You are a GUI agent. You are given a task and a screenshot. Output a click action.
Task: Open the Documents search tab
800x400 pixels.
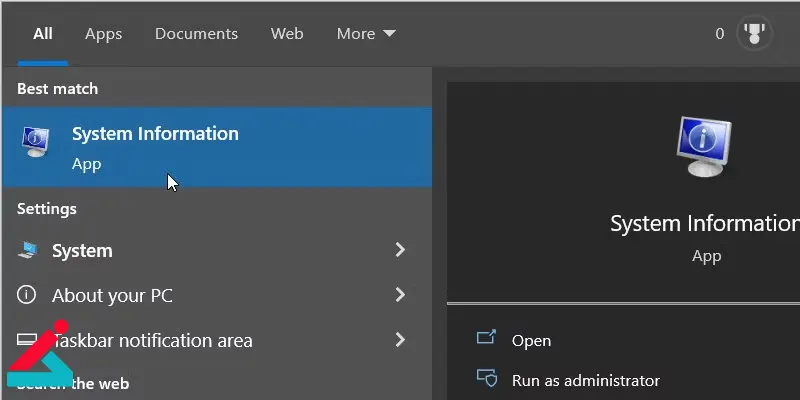tap(196, 34)
